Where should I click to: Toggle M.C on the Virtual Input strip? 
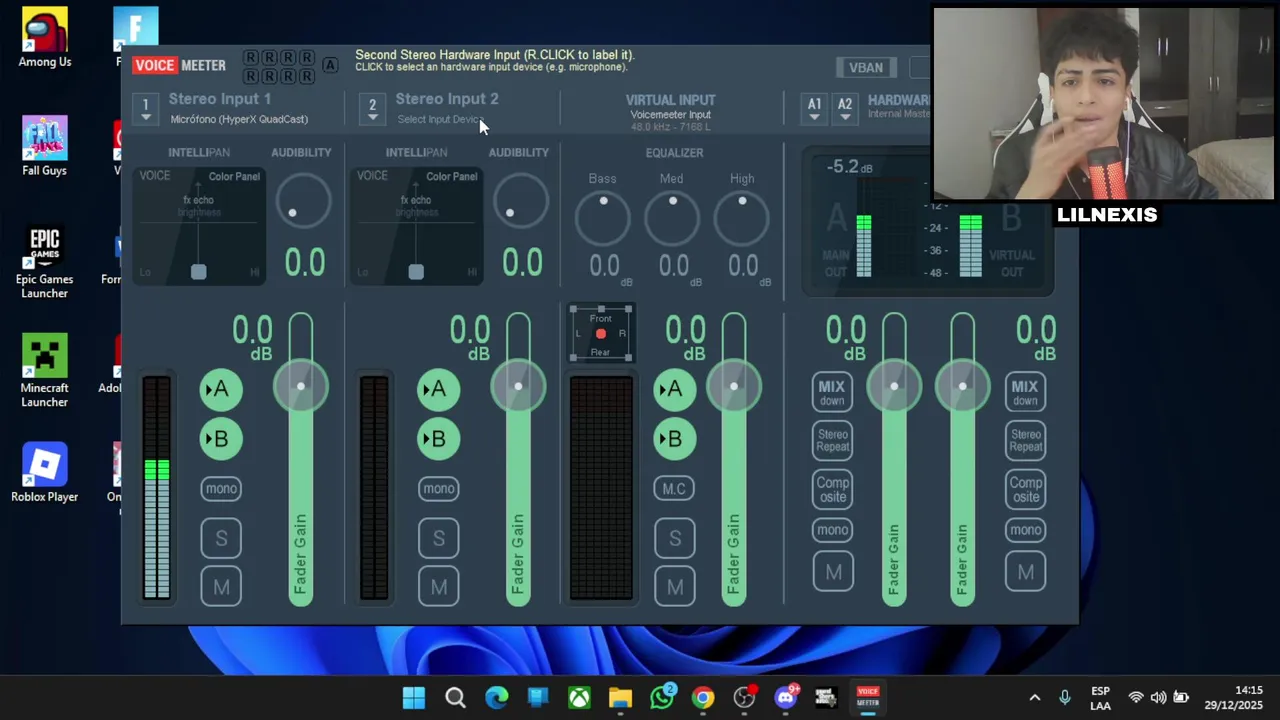pos(674,489)
